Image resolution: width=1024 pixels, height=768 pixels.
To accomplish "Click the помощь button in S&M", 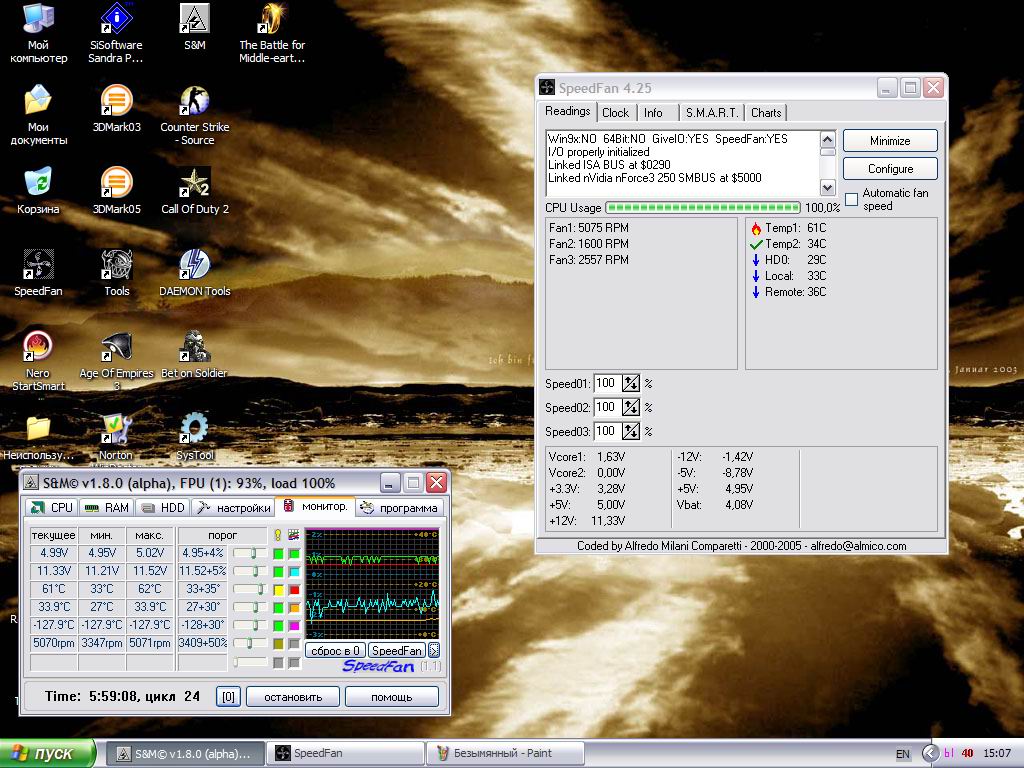I will pos(392,697).
